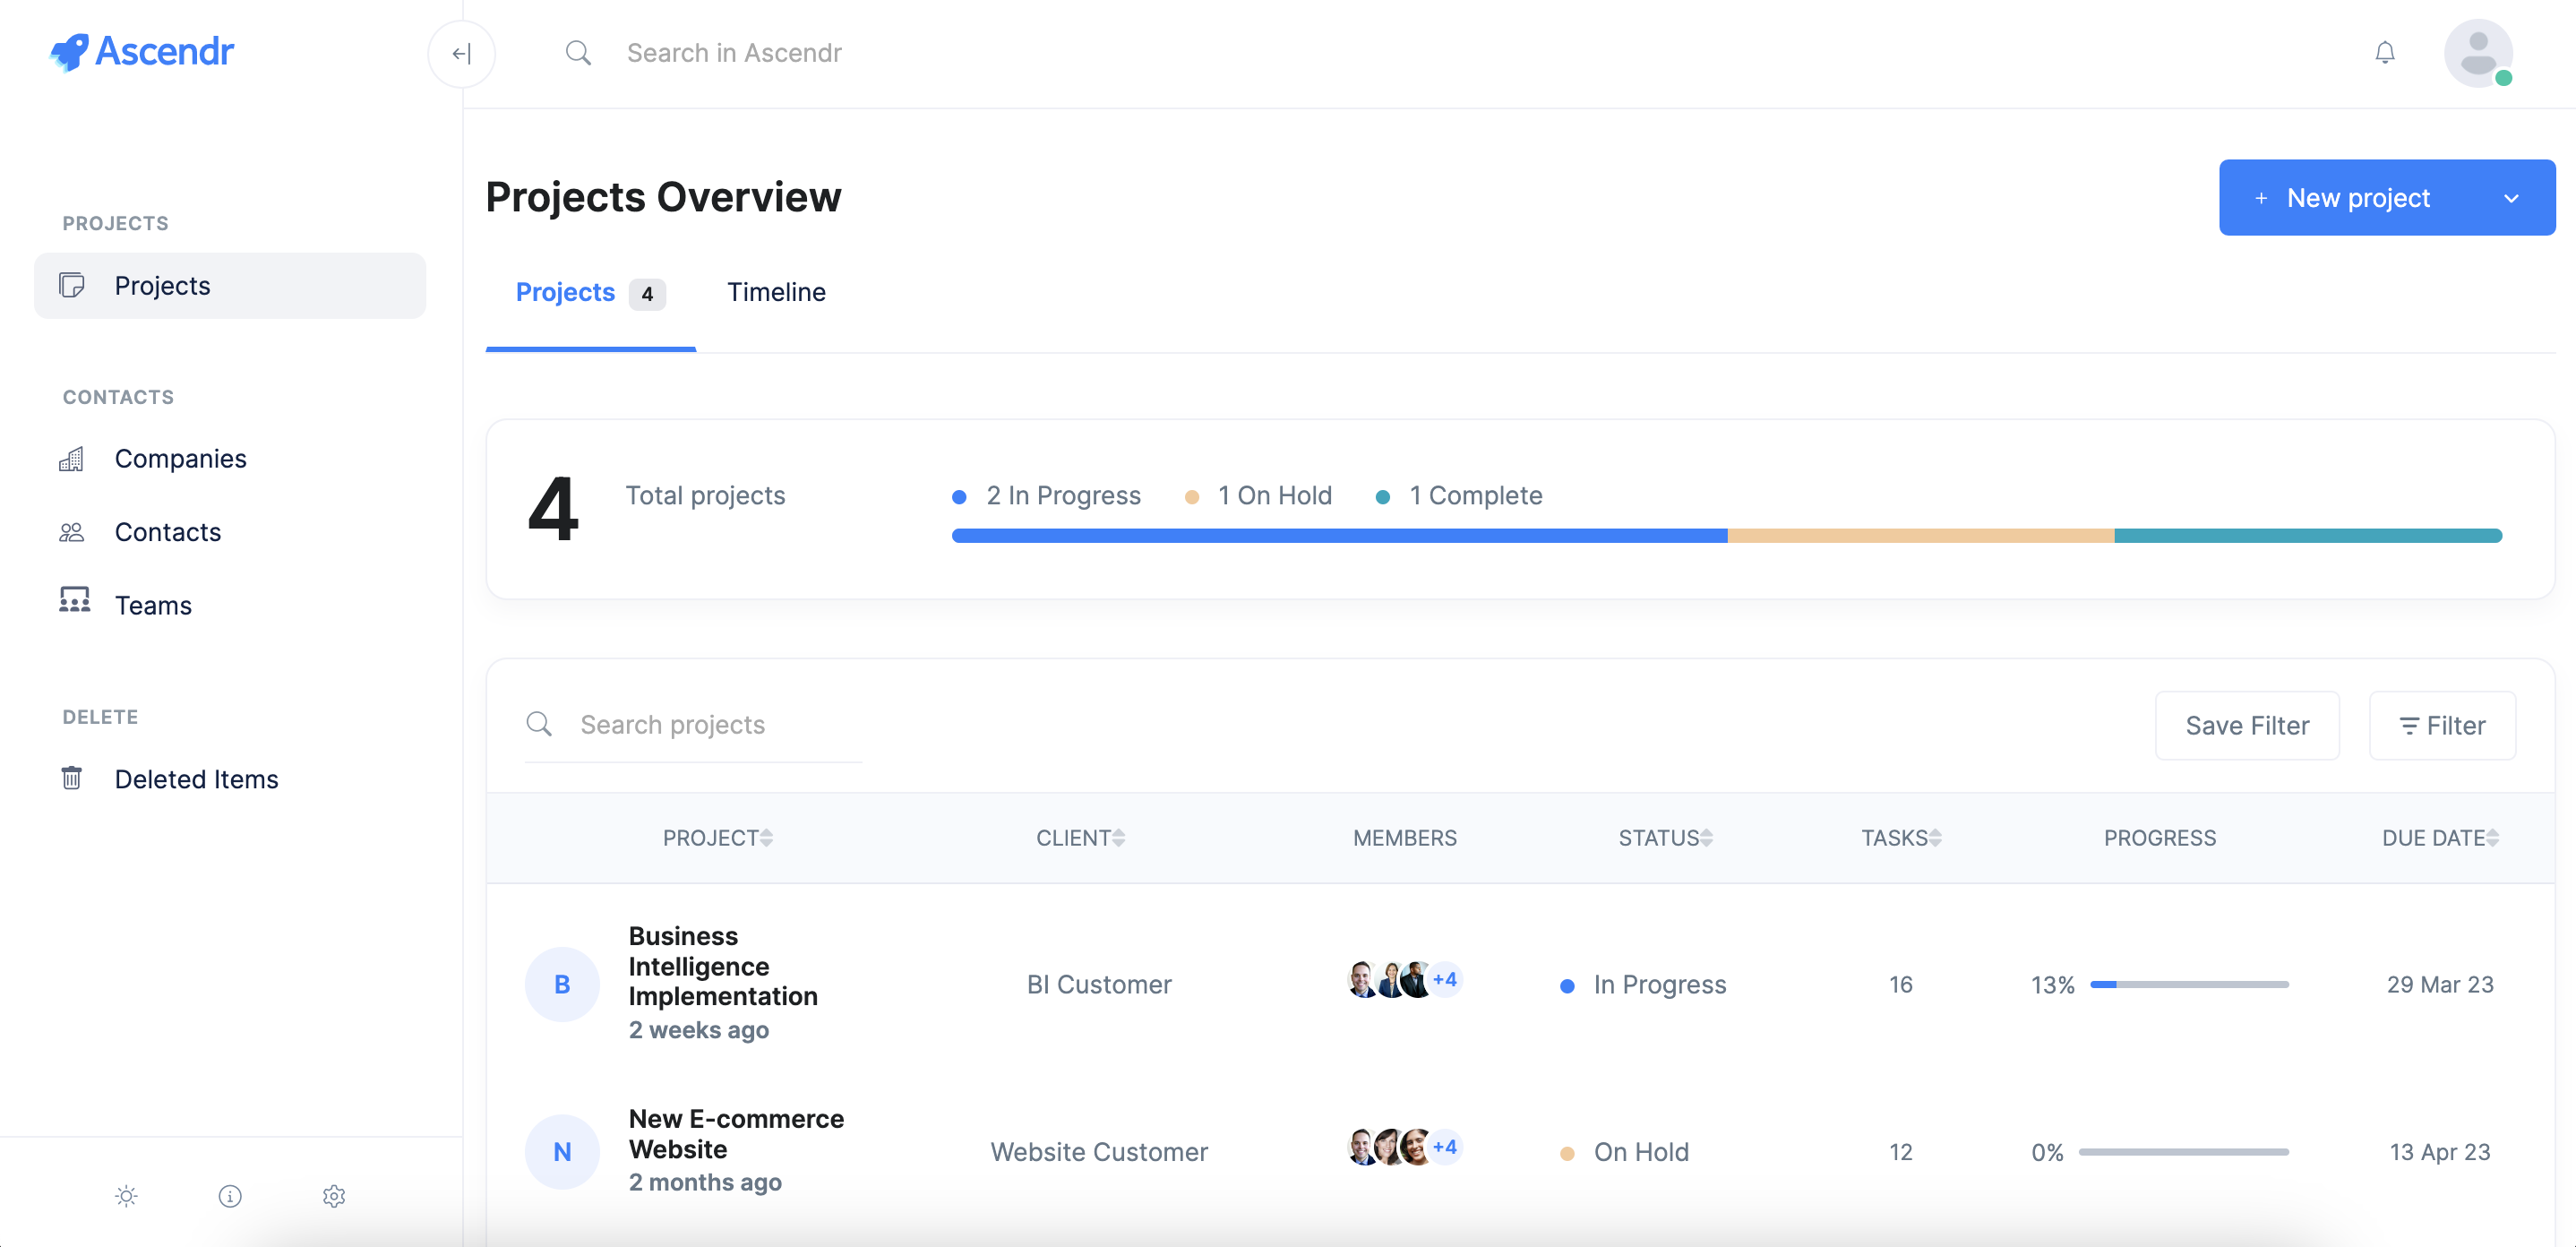2576x1247 pixels.
Task: Click the top search magnifier icon
Action: click(x=579, y=52)
